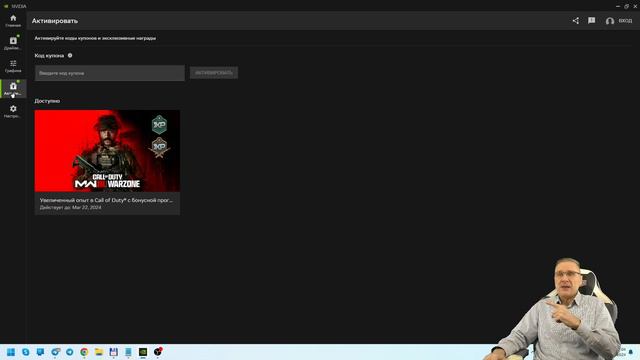The width and height of the screenshot is (640, 360).
Task: Click the 'Код купона' label
Action: click(x=49, y=56)
